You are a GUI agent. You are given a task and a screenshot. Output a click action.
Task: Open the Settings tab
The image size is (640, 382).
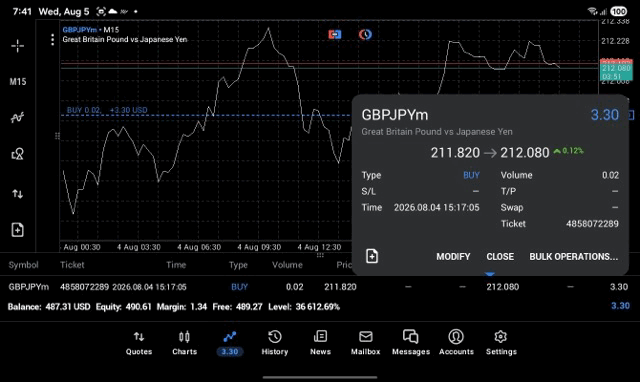click(x=501, y=343)
